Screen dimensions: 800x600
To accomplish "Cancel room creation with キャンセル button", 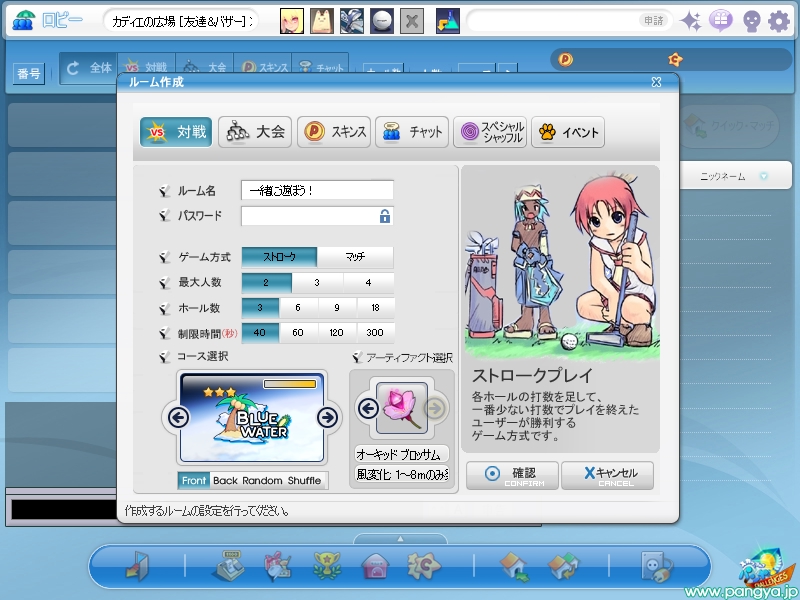I will pos(608,476).
